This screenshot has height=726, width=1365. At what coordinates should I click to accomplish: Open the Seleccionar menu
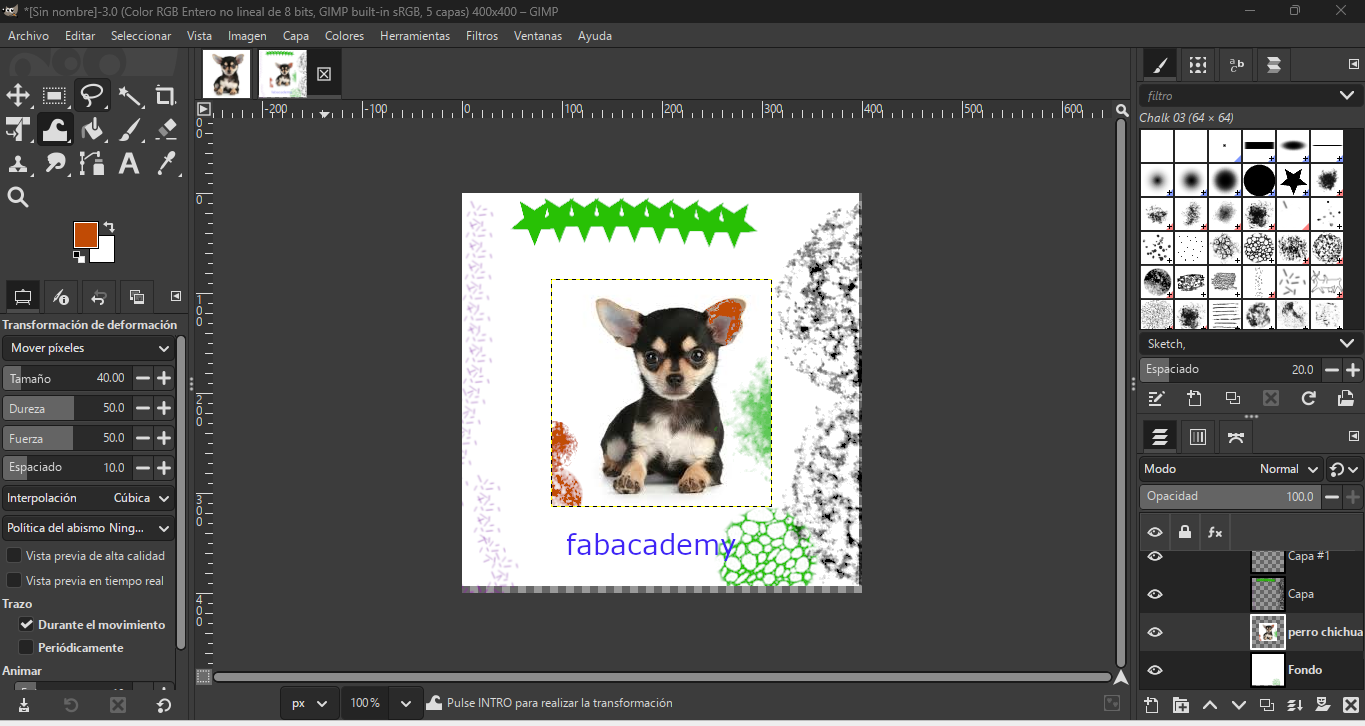[x=141, y=36]
